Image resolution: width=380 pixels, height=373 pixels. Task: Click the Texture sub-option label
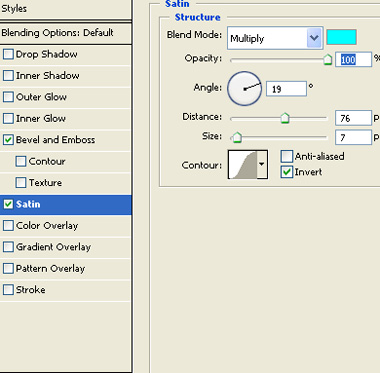click(45, 183)
